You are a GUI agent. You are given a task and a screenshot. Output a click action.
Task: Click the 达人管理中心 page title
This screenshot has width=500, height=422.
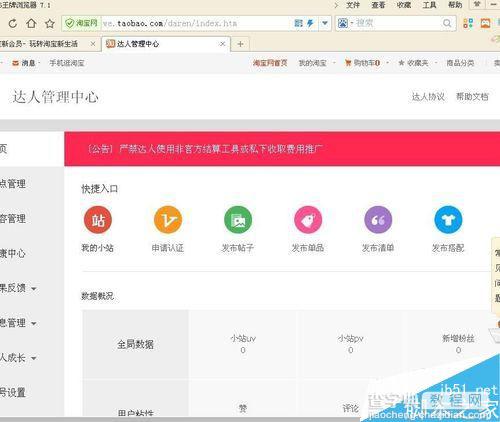click(55, 97)
